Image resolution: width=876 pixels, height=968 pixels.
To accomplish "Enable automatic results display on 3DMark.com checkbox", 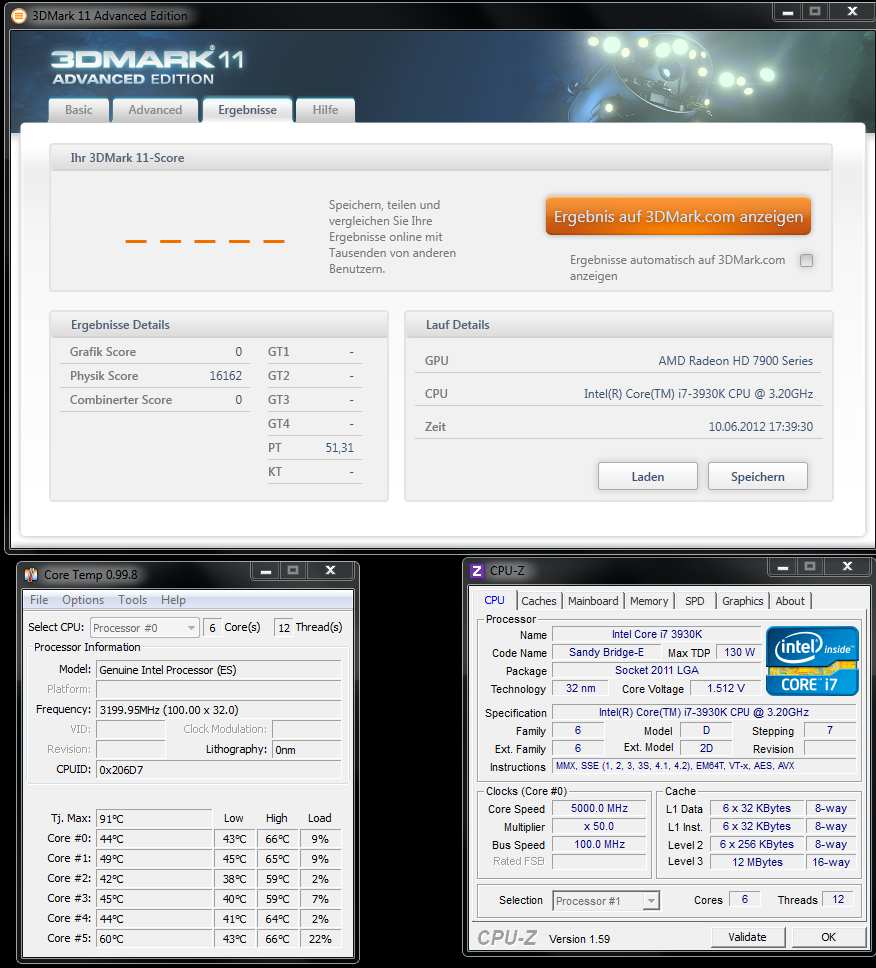I will [x=806, y=261].
